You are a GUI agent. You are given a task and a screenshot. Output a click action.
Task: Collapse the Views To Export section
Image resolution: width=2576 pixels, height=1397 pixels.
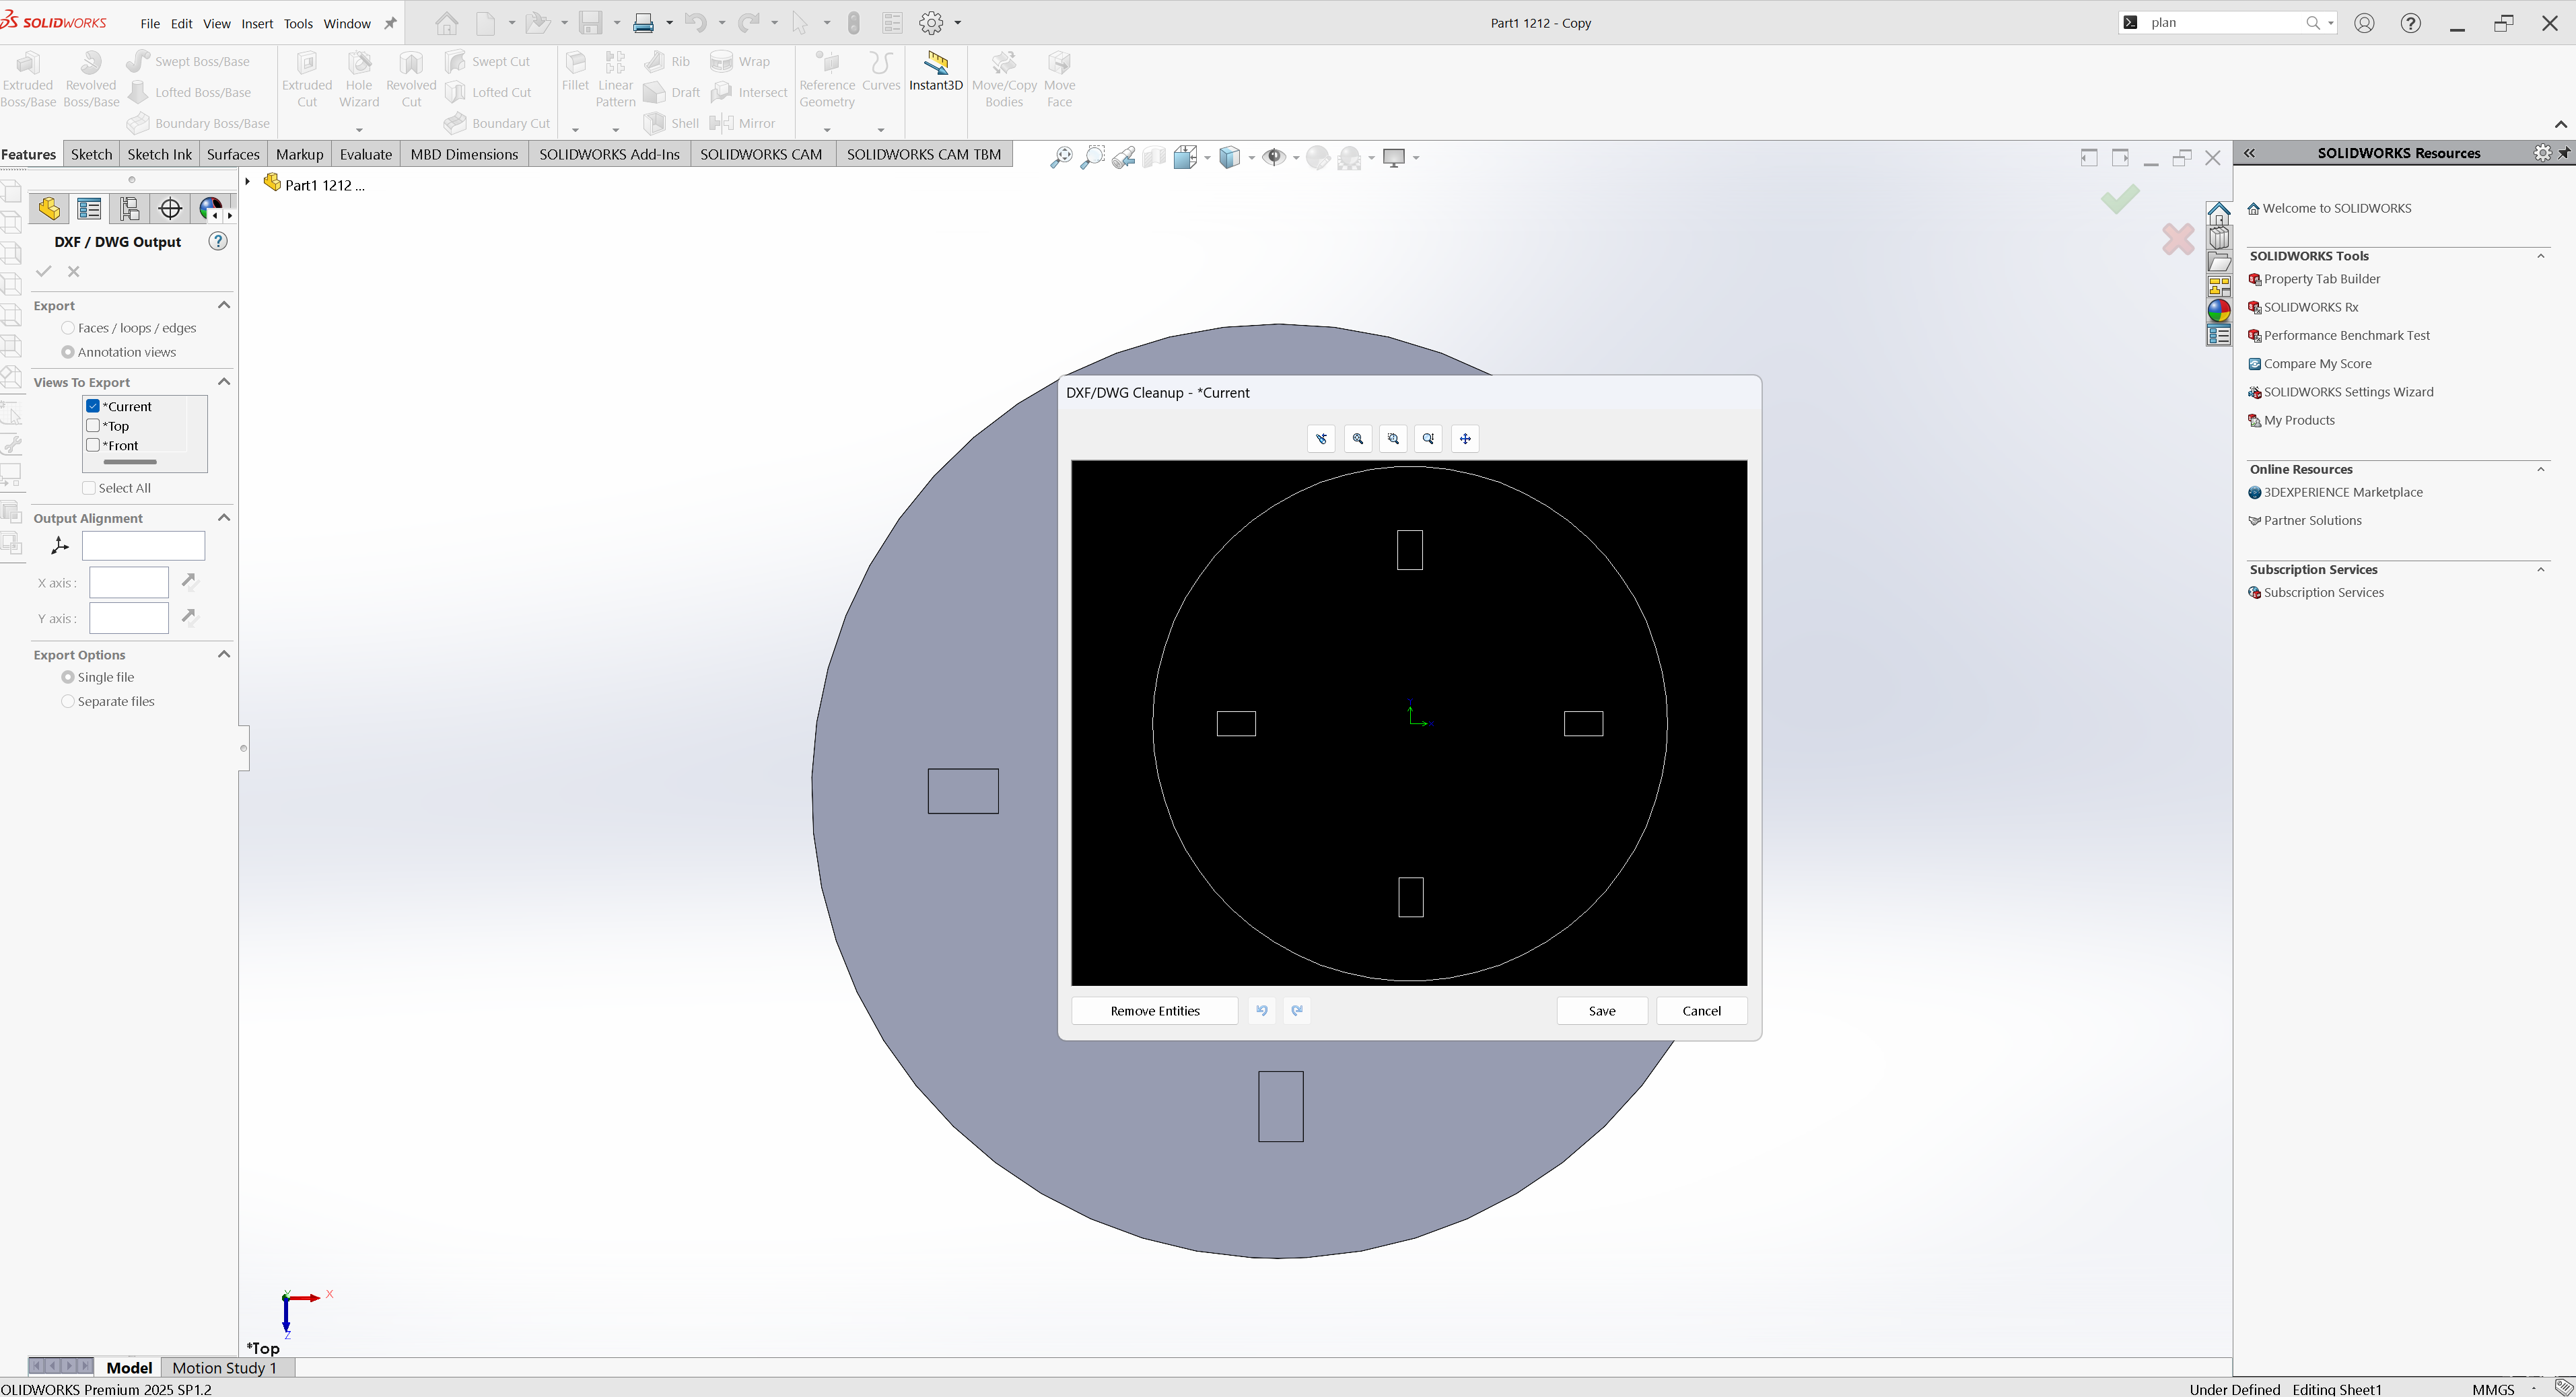tap(224, 382)
